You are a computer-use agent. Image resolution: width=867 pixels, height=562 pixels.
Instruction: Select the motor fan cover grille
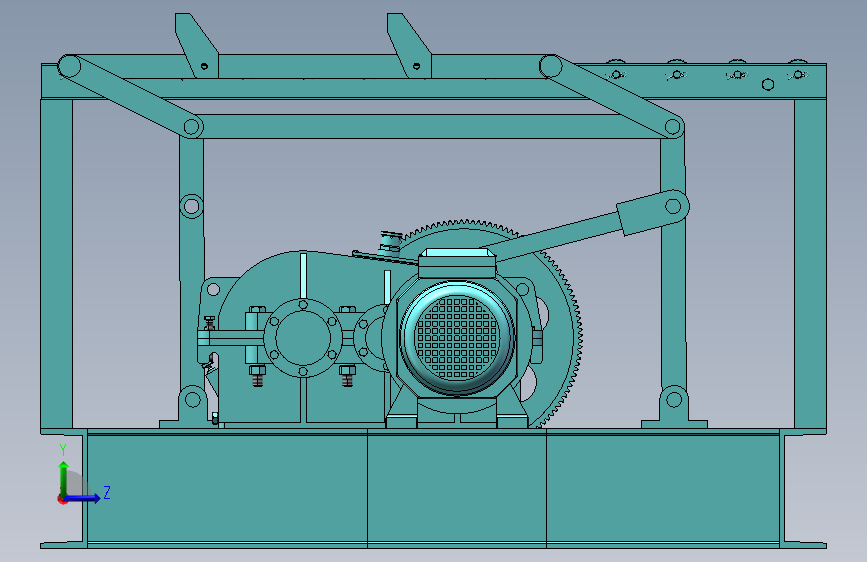coord(457,337)
